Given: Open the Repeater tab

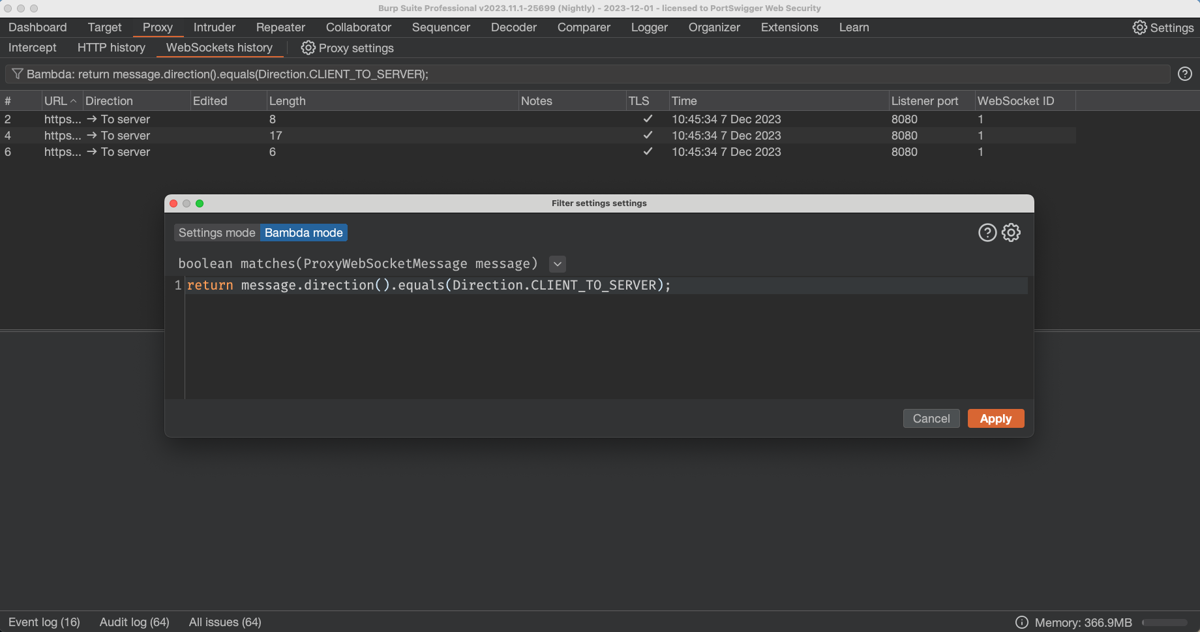Looking at the screenshot, I should (281, 27).
